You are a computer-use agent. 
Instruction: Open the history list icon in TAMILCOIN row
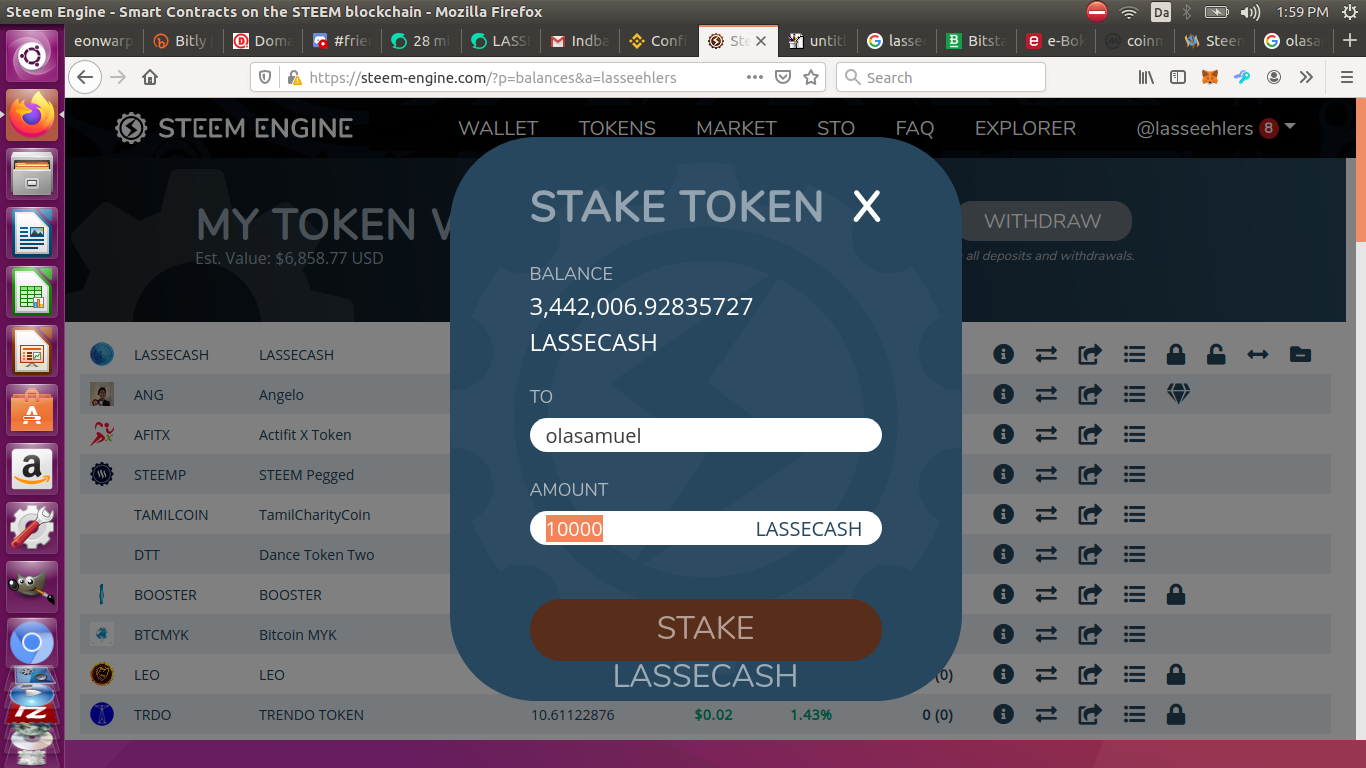point(1134,514)
